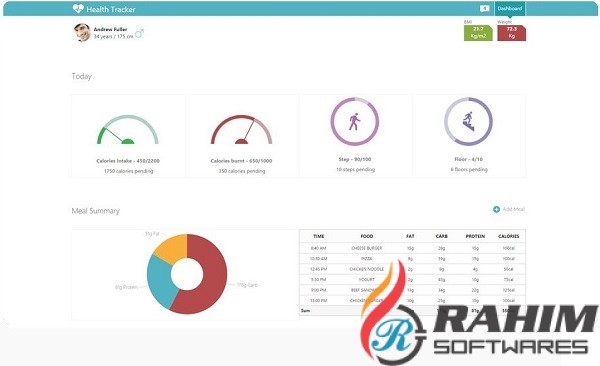The height and width of the screenshot is (366, 600).
Task: Click the Health Tracker heart logo
Action: [x=78, y=9]
